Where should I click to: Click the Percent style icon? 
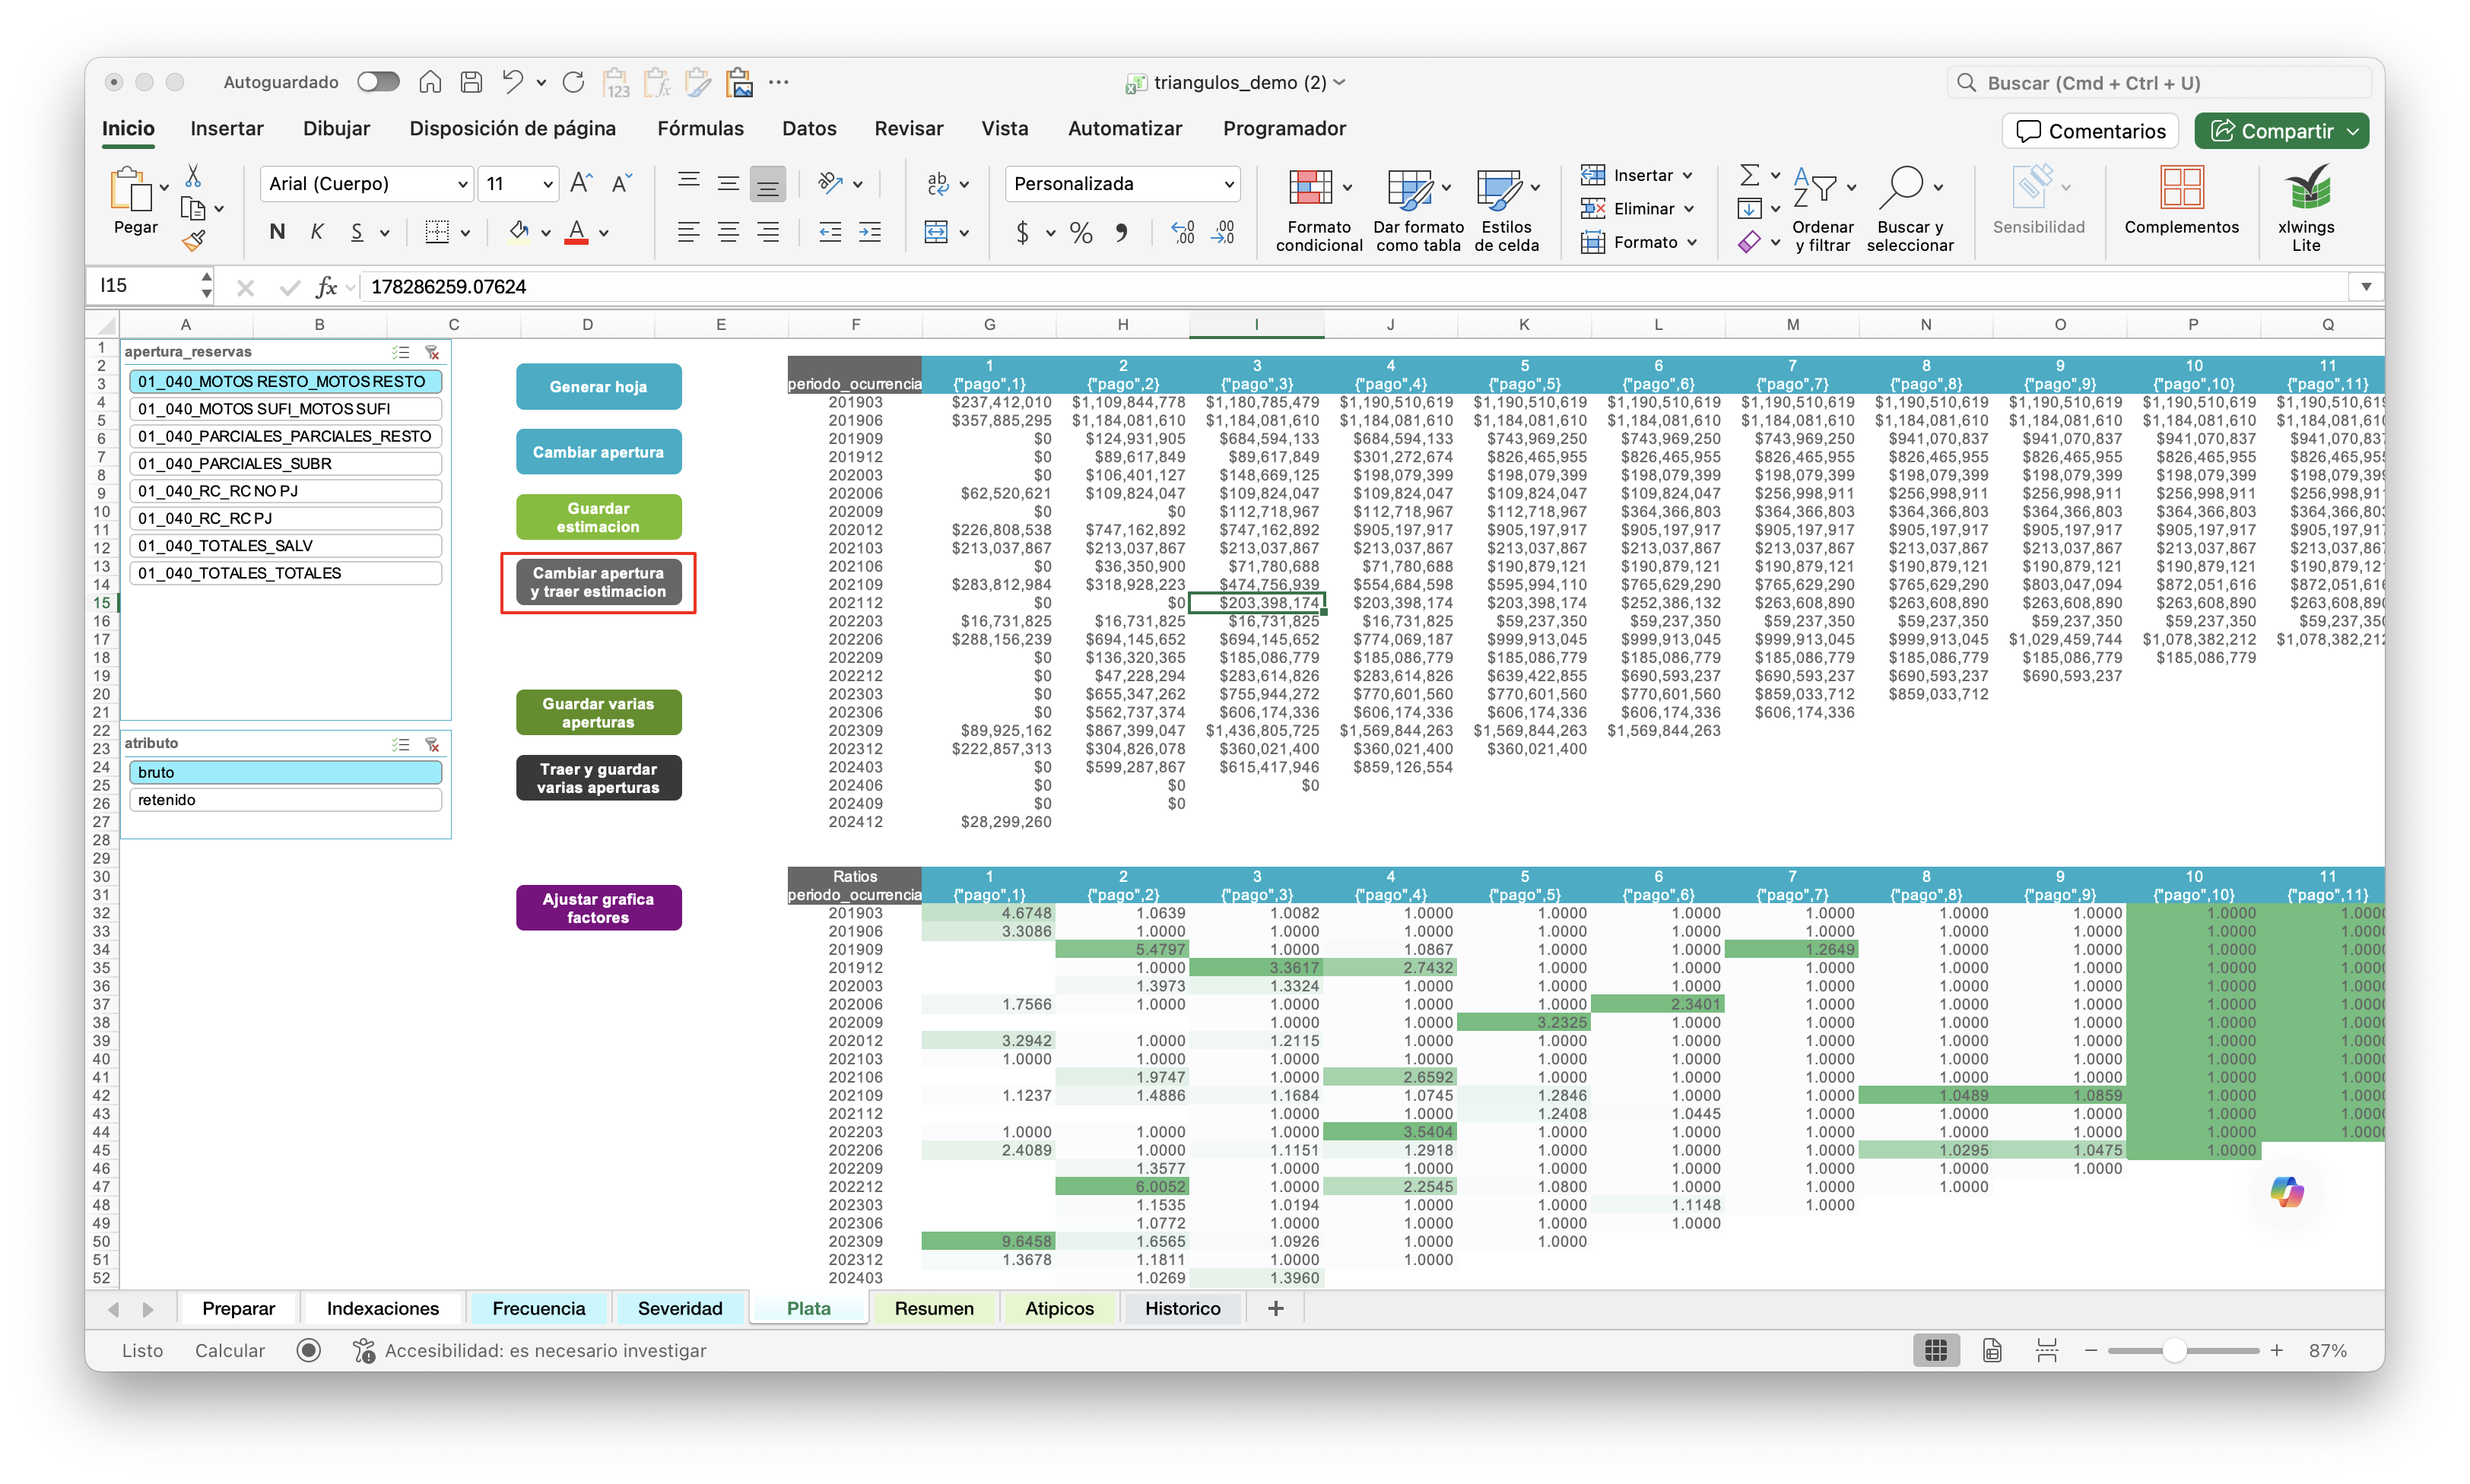[1081, 233]
